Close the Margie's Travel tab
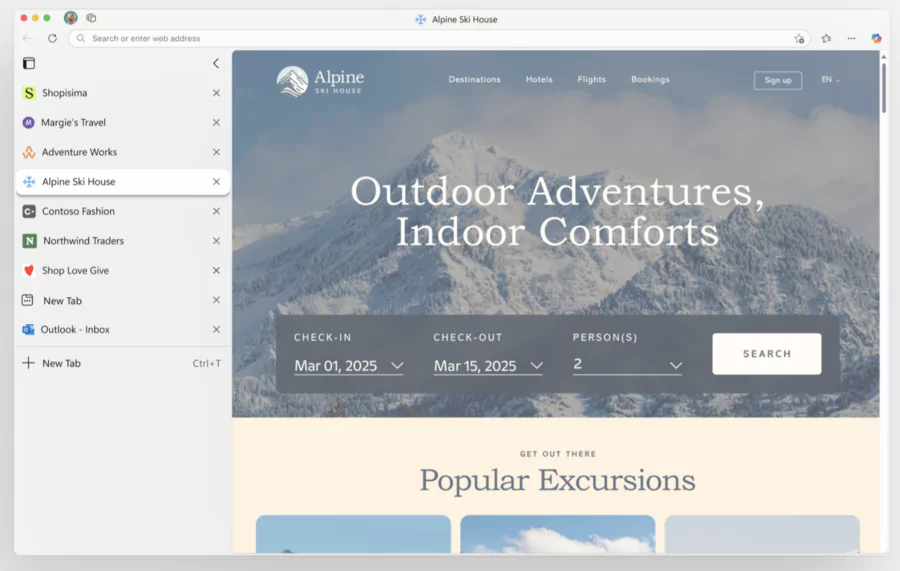This screenshot has width=900, height=571. coord(216,122)
